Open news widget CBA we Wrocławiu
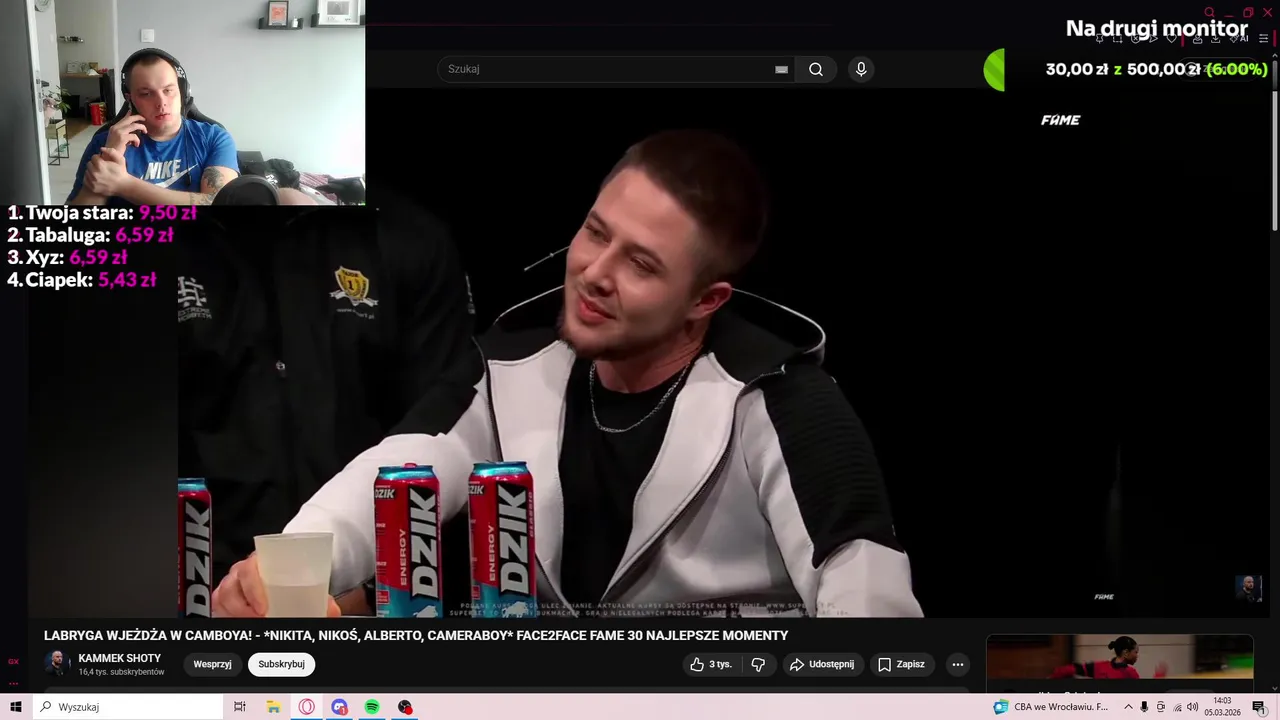Image resolution: width=1280 pixels, height=720 pixels. point(1050,707)
